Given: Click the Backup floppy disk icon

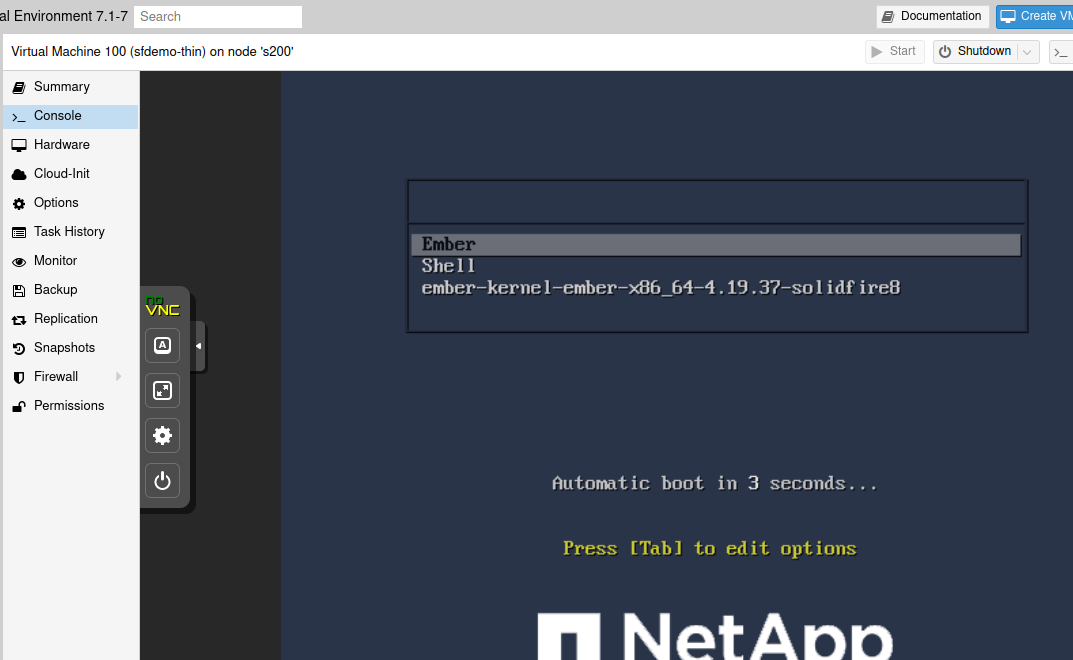Looking at the screenshot, I should [x=19, y=290].
